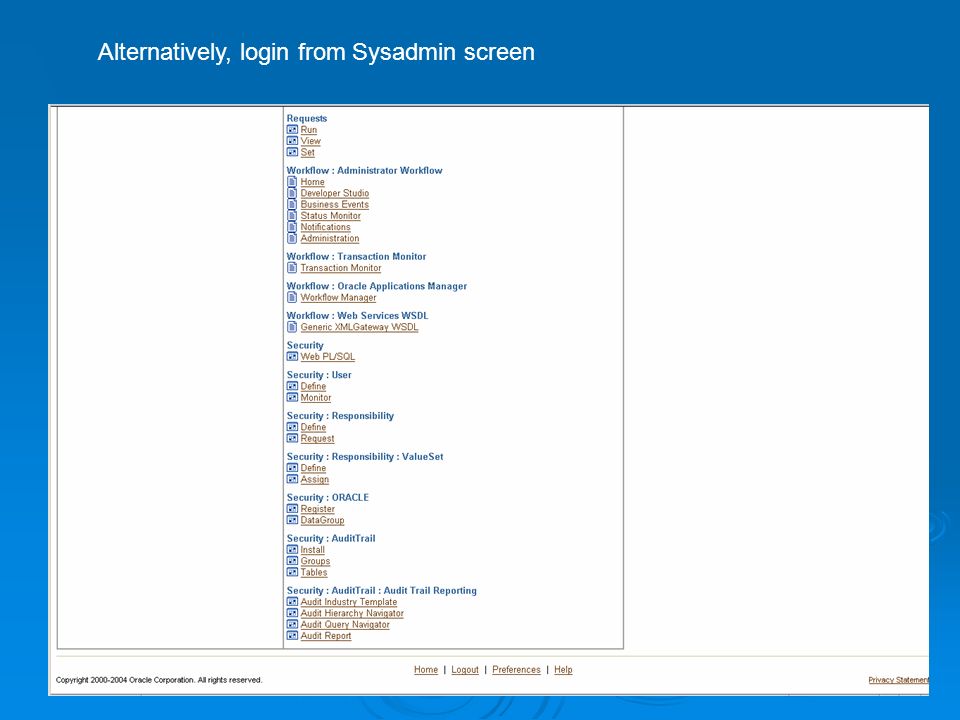The width and height of the screenshot is (960, 720).
Task: Open the Request link under Responsibility
Action: pyautogui.click(x=317, y=438)
